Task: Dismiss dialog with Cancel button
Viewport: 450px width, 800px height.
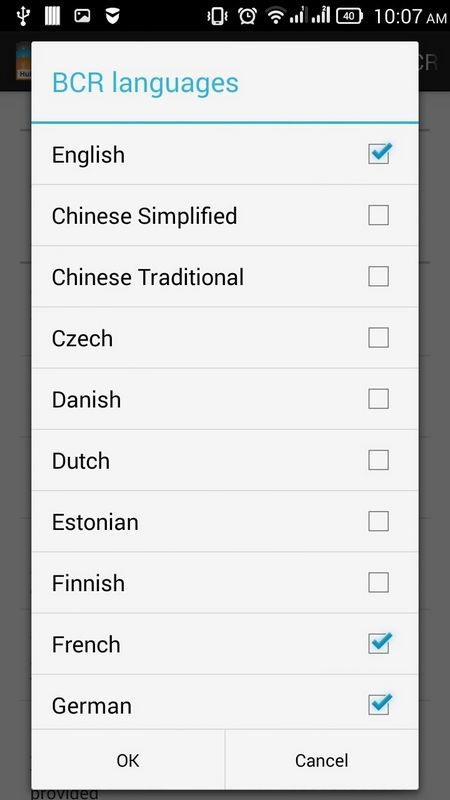Action: tap(322, 760)
